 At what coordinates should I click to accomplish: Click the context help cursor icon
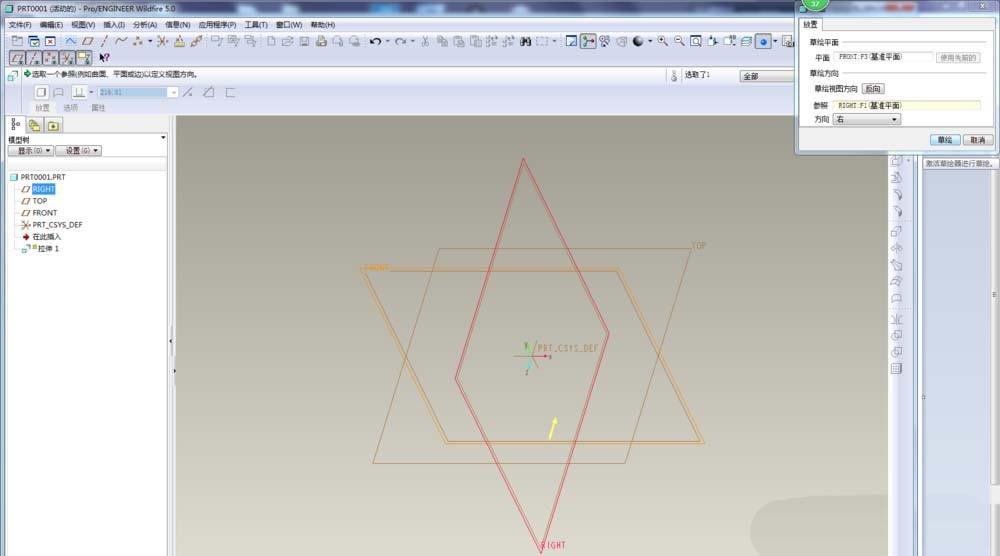105,58
